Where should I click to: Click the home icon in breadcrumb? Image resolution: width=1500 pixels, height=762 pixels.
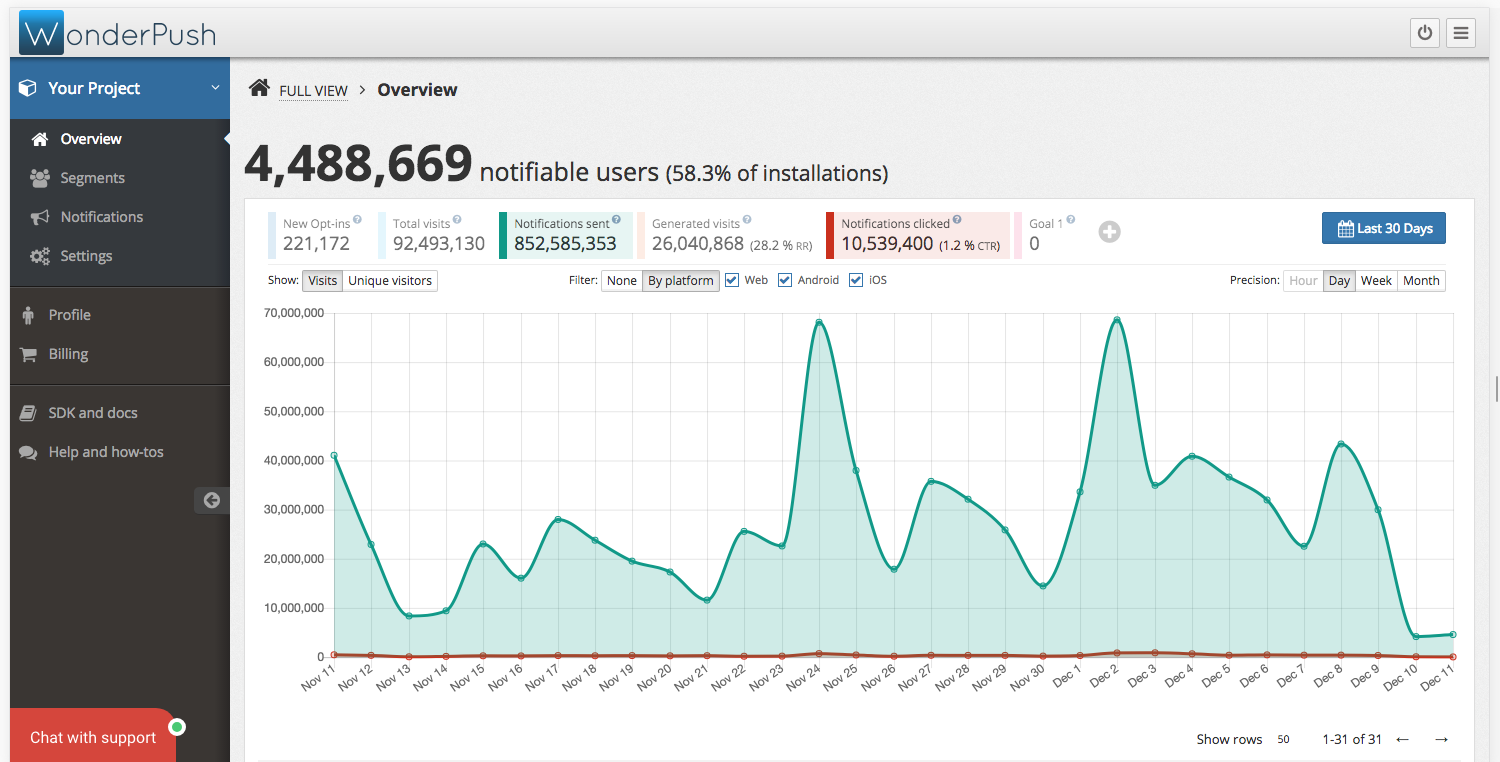click(259, 88)
